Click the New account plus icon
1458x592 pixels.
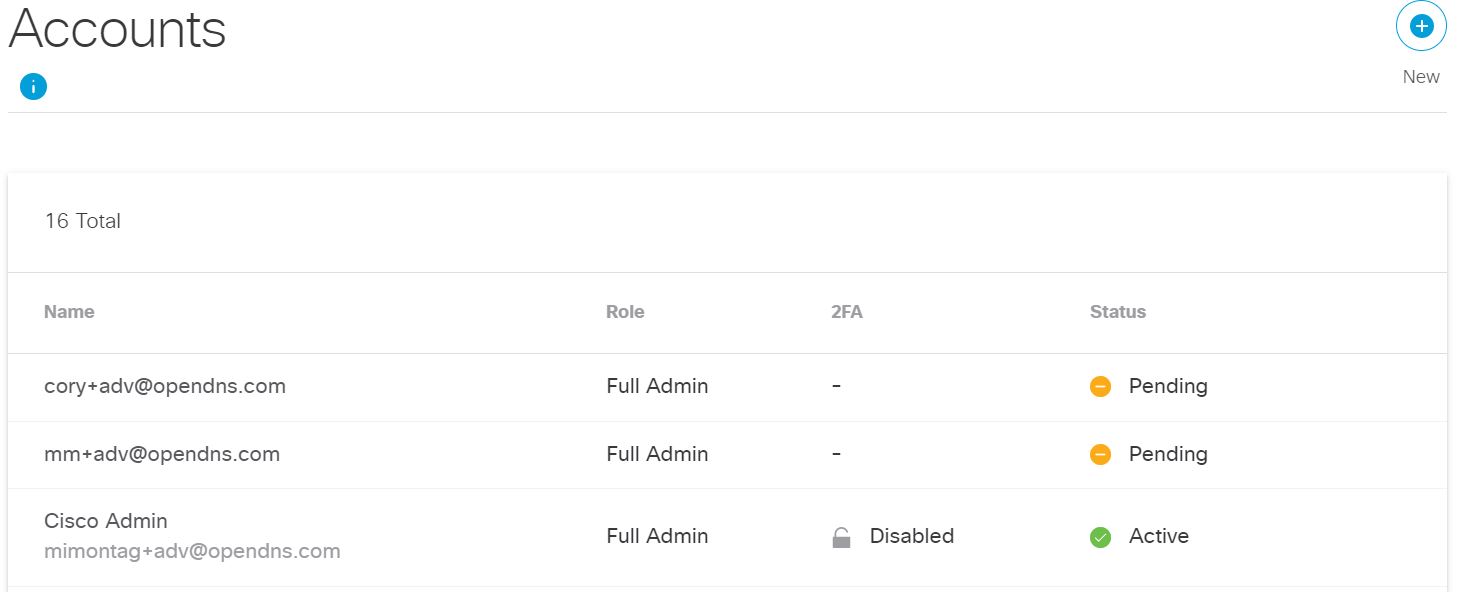click(1421, 26)
